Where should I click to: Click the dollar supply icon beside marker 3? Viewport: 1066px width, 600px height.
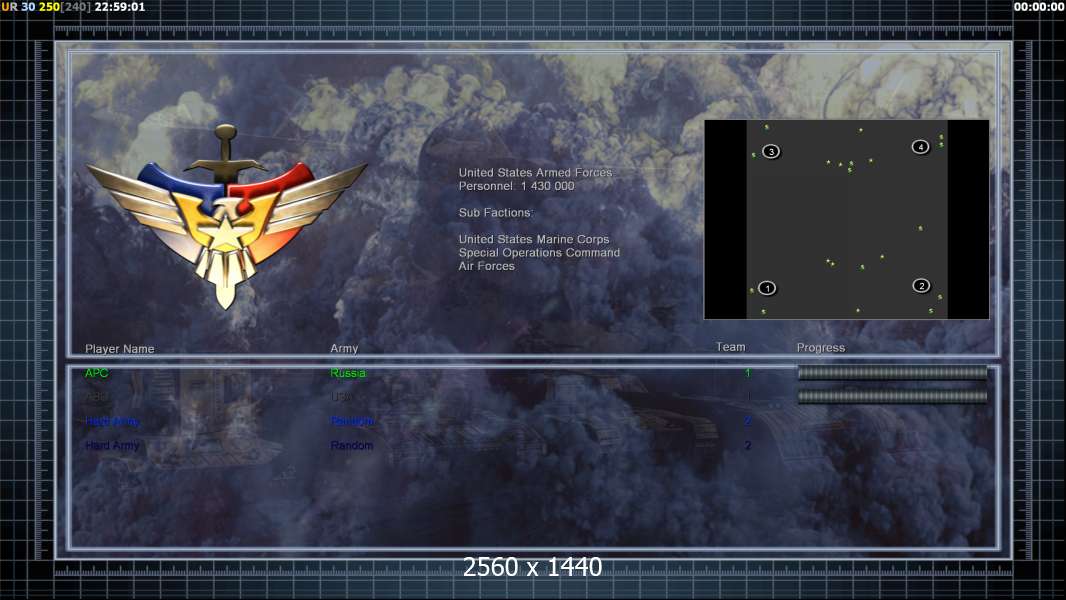pyautogui.click(x=753, y=155)
